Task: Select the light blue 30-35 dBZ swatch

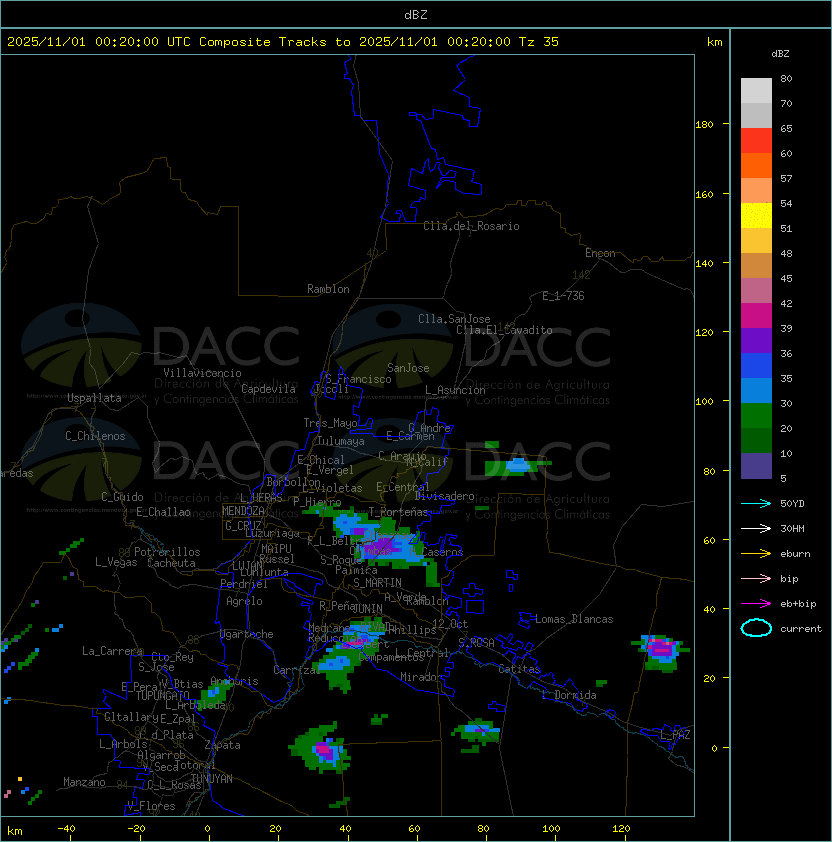Action: (756, 390)
